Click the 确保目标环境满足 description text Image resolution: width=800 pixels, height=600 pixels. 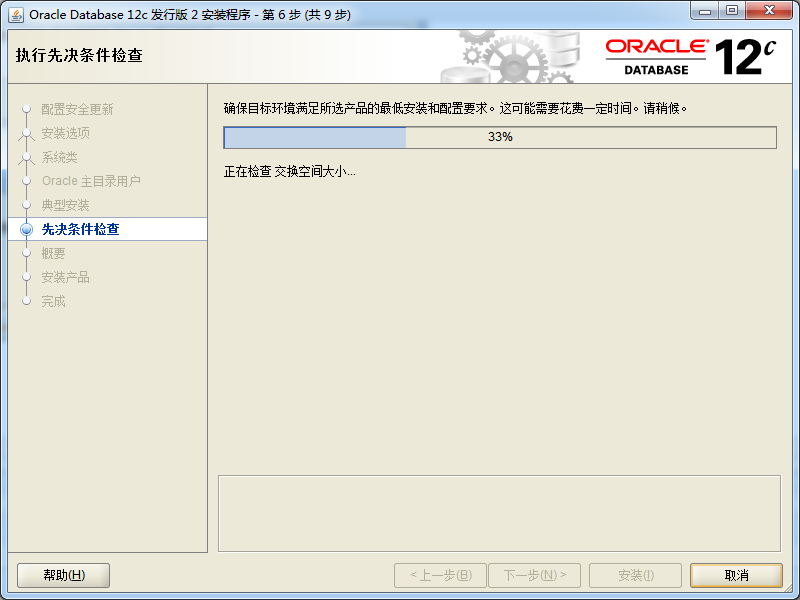tap(456, 109)
